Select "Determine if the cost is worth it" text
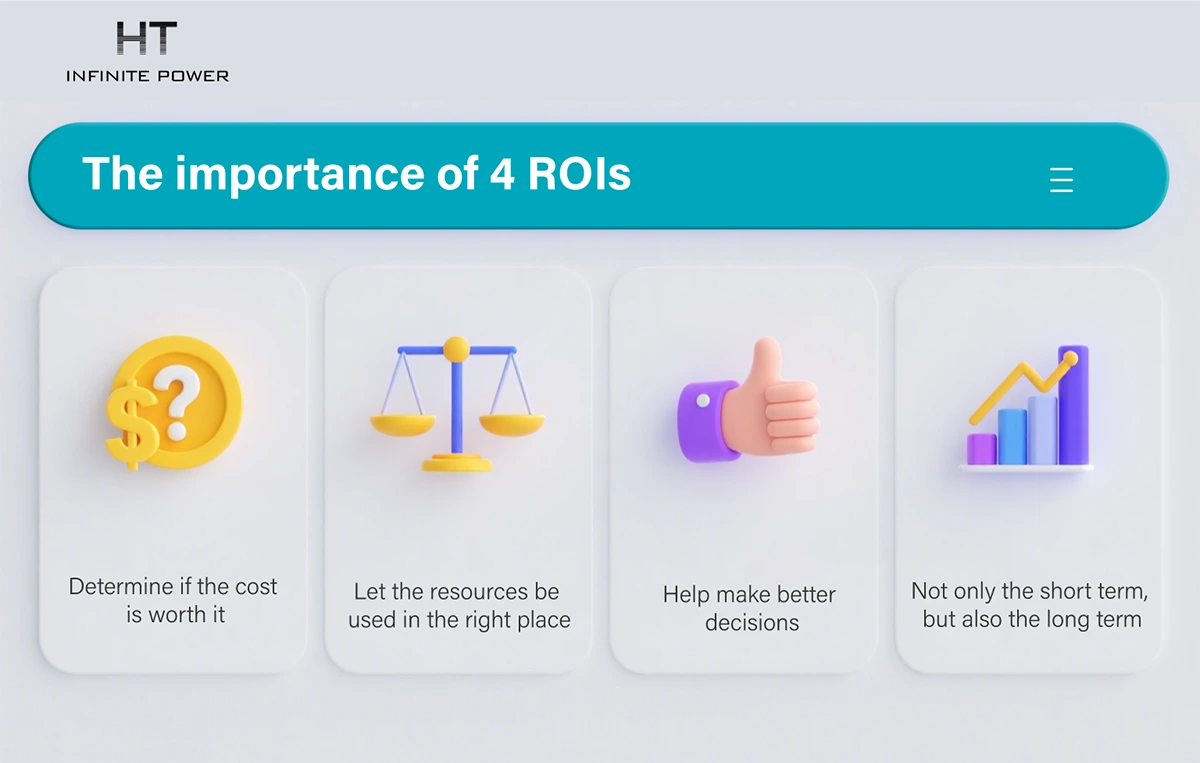The width and height of the screenshot is (1200, 763). coord(173,600)
